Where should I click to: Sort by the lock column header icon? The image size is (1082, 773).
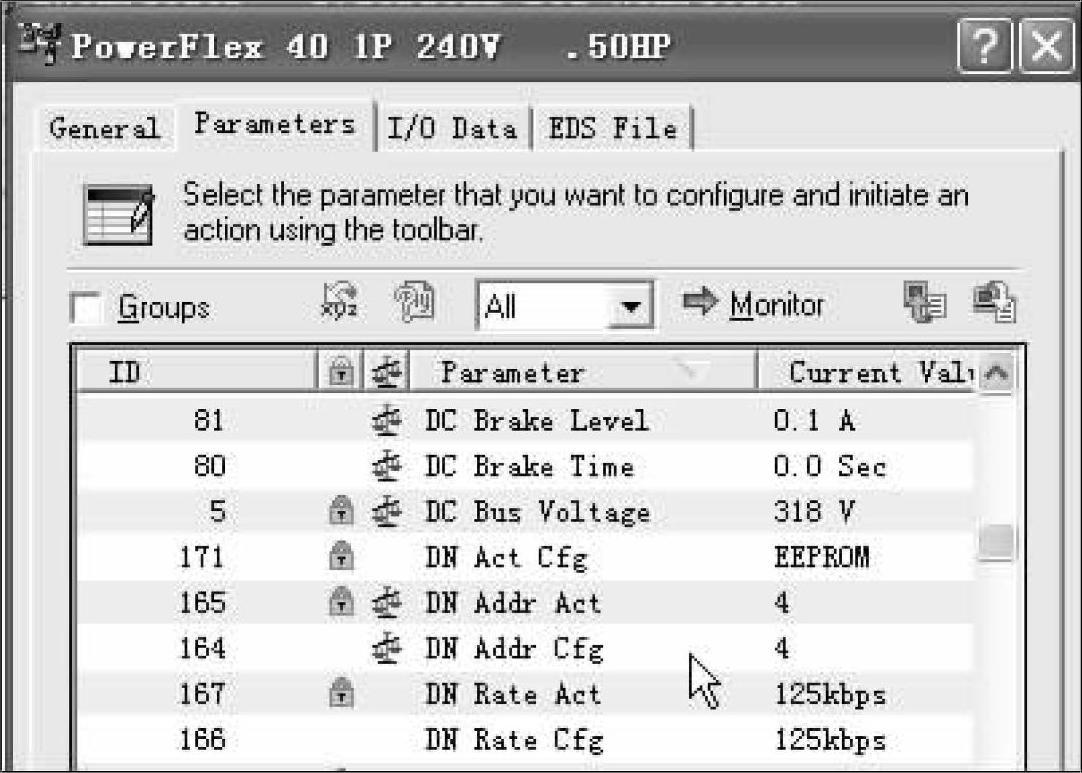click(340, 373)
